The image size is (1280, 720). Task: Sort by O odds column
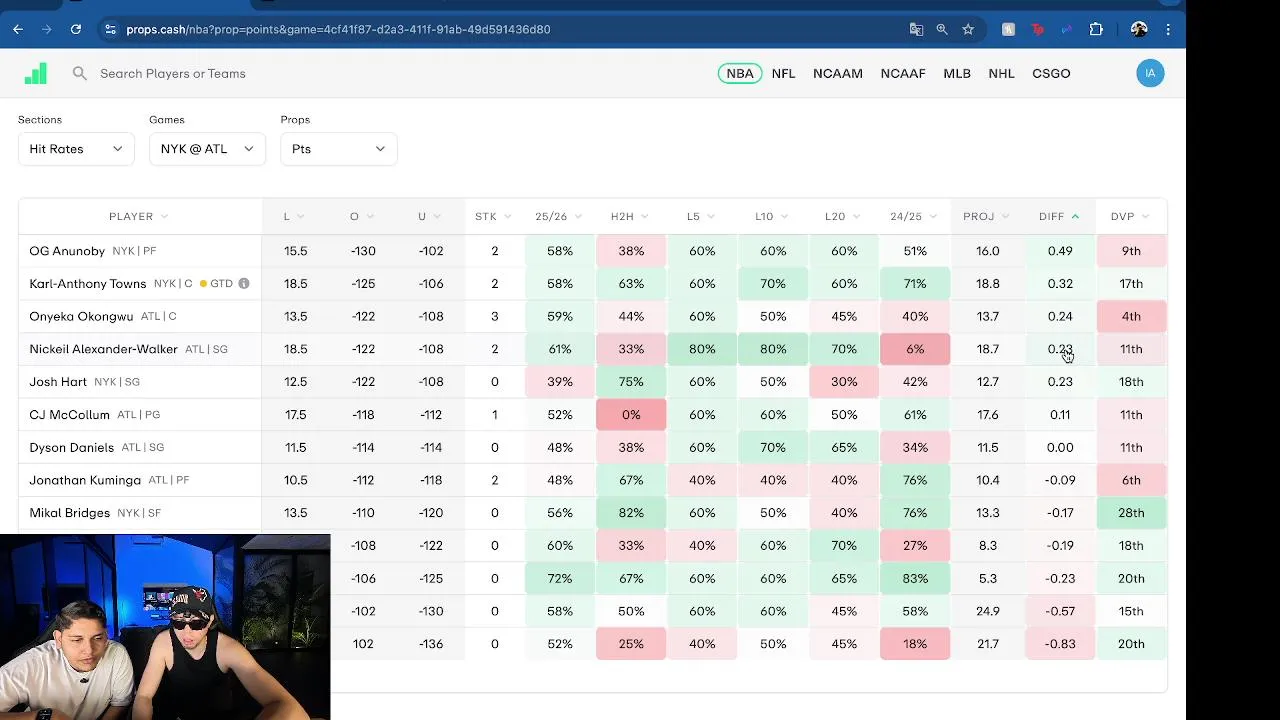pos(362,216)
